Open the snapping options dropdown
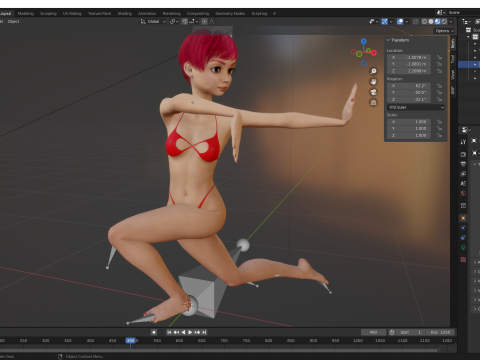This screenshot has width=480, height=360. (194, 22)
